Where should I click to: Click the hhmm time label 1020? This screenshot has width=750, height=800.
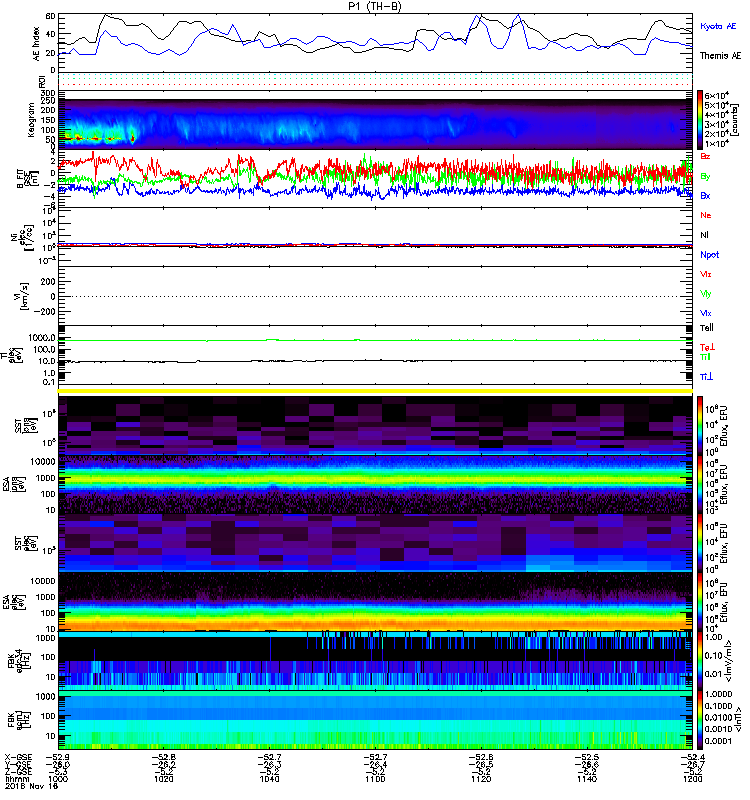click(164, 779)
